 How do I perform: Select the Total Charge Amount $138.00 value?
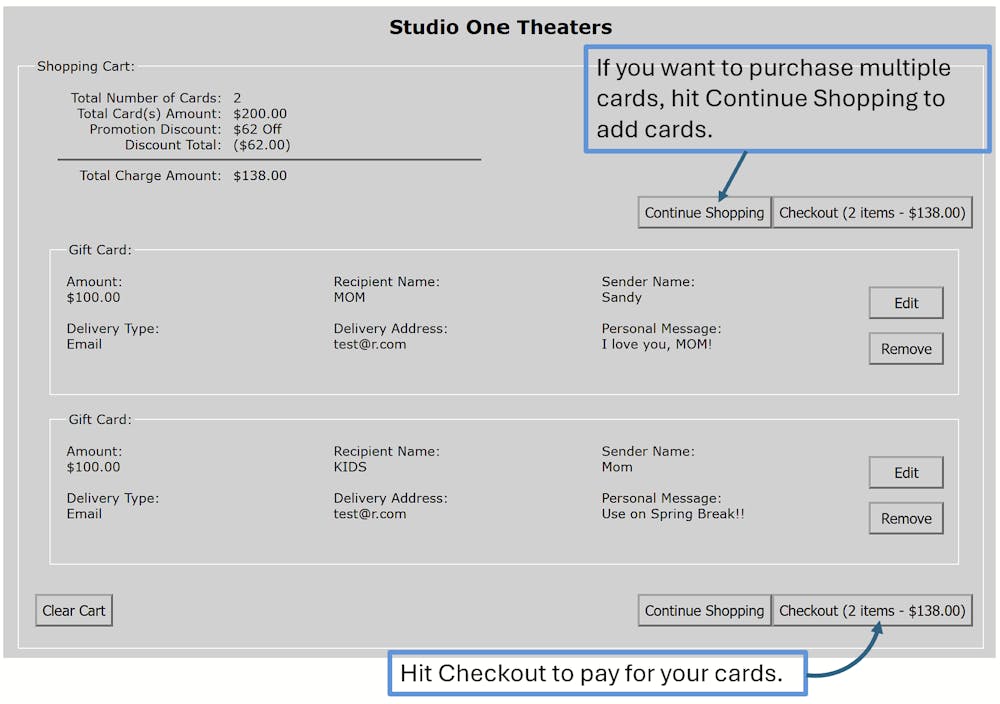tap(260, 176)
